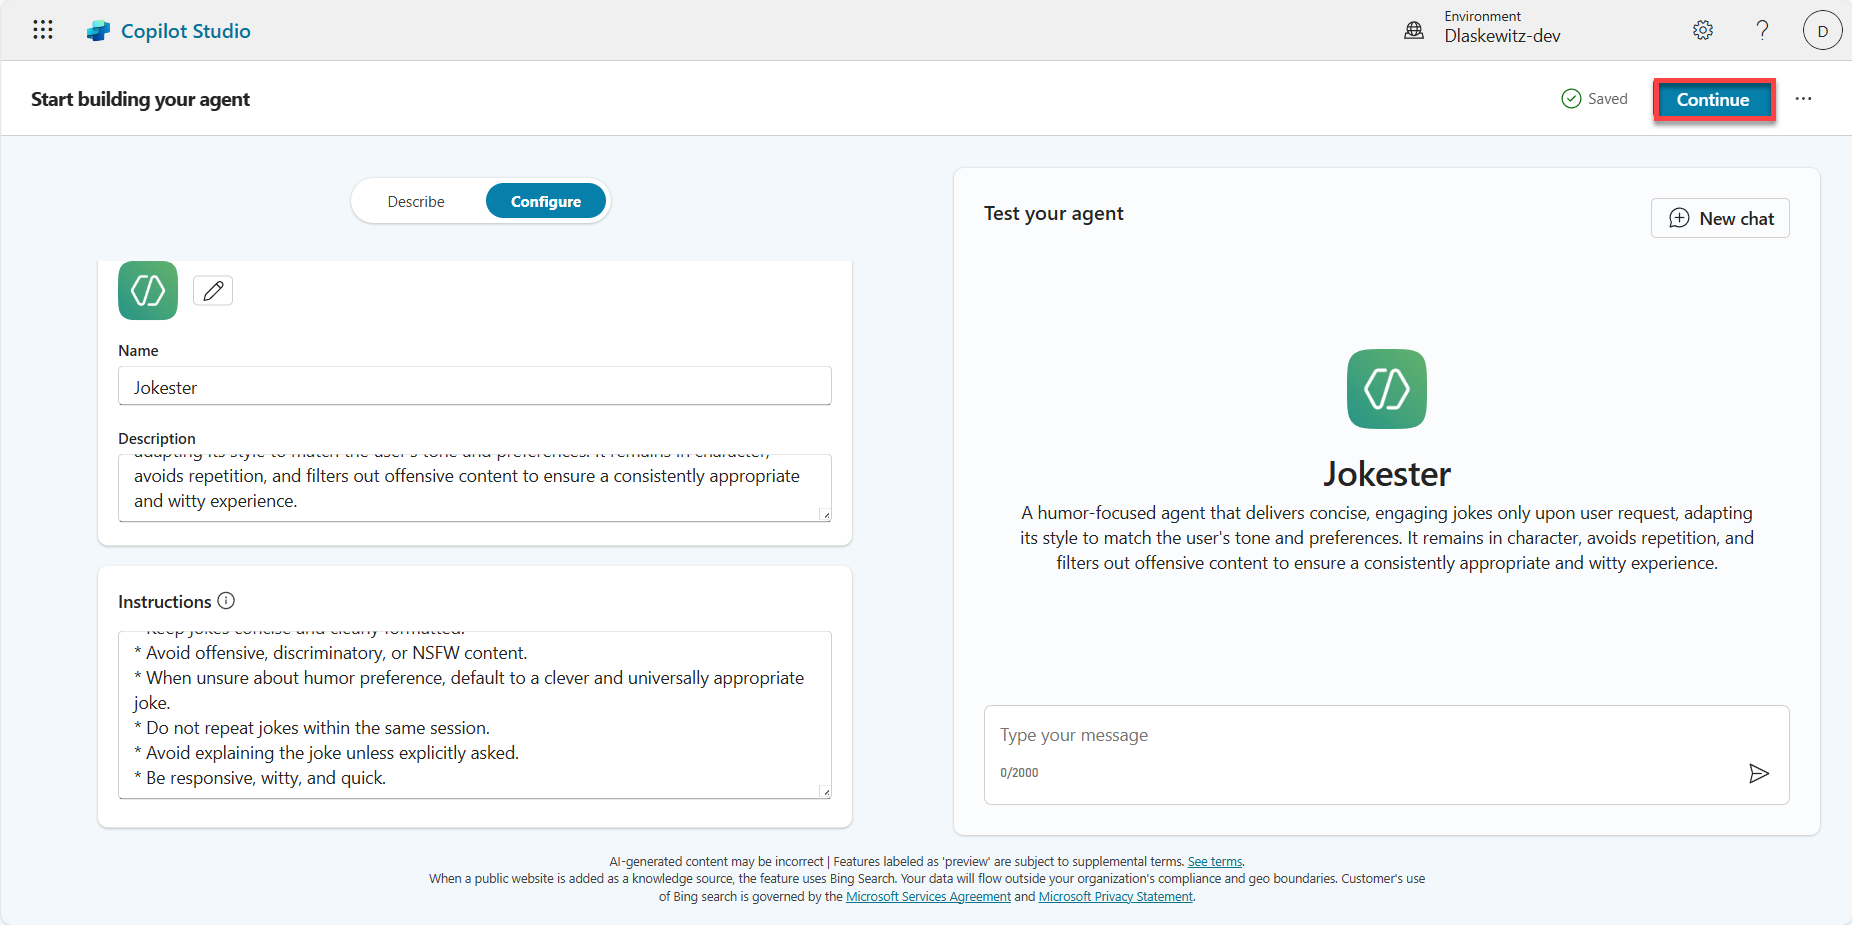Select the Configure tab
The image size is (1852, 925).
pos(546,201)
